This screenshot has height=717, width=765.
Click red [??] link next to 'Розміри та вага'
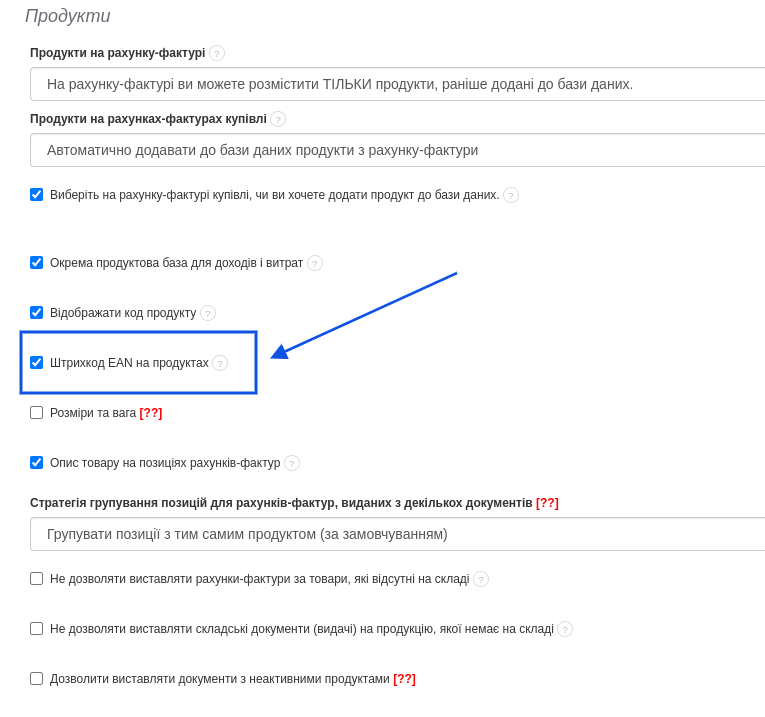pyautogui.click(x=151, y=413)
